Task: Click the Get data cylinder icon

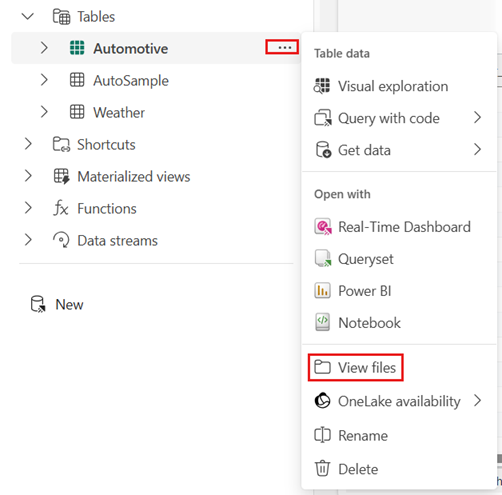Action: pos(323,150)
